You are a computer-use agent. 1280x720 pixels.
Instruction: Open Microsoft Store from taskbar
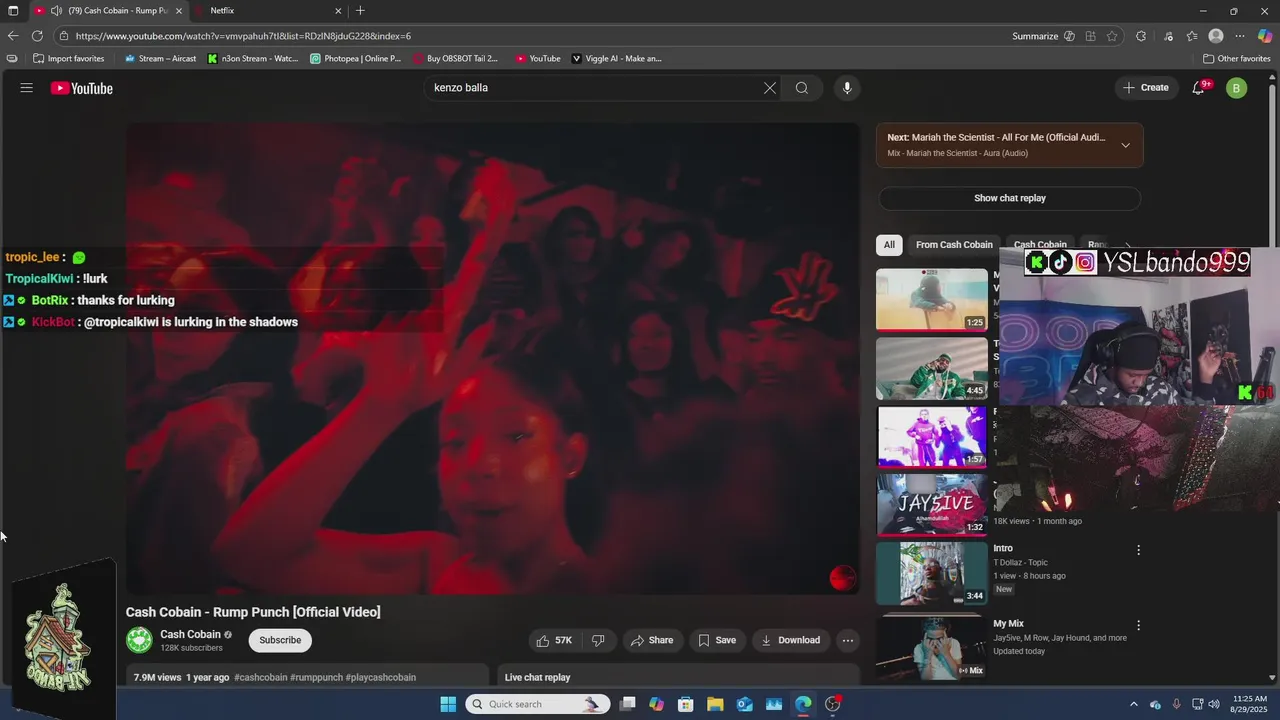tap(686, 704)
